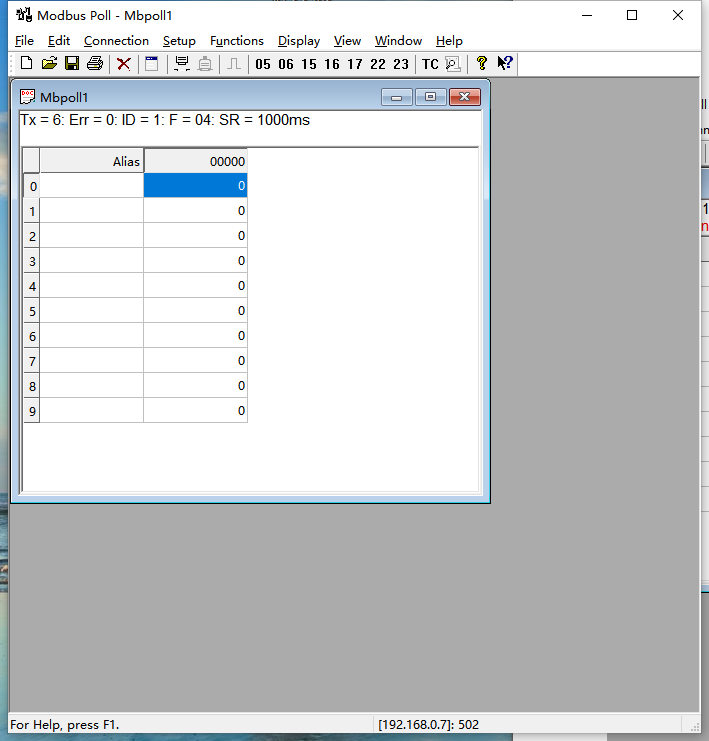Click the Connect toolbar icon
Screen dimensions: 709x741
pos(182,64)
